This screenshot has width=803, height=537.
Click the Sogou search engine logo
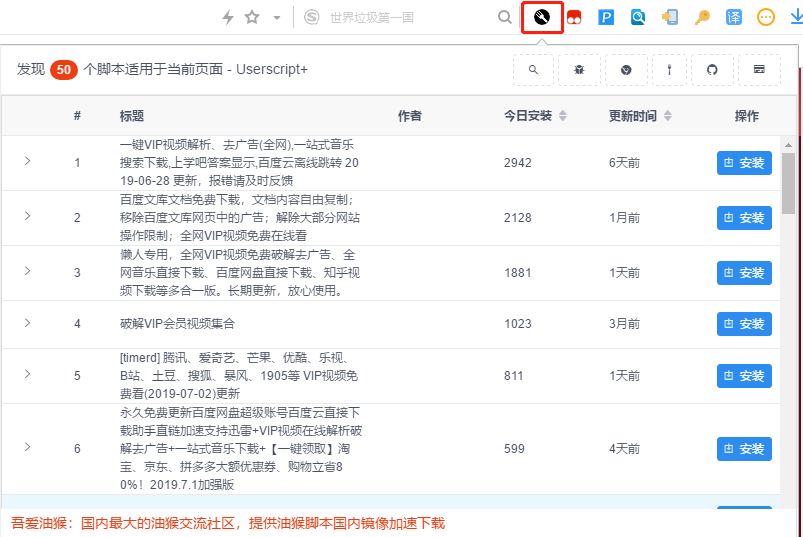311,17
